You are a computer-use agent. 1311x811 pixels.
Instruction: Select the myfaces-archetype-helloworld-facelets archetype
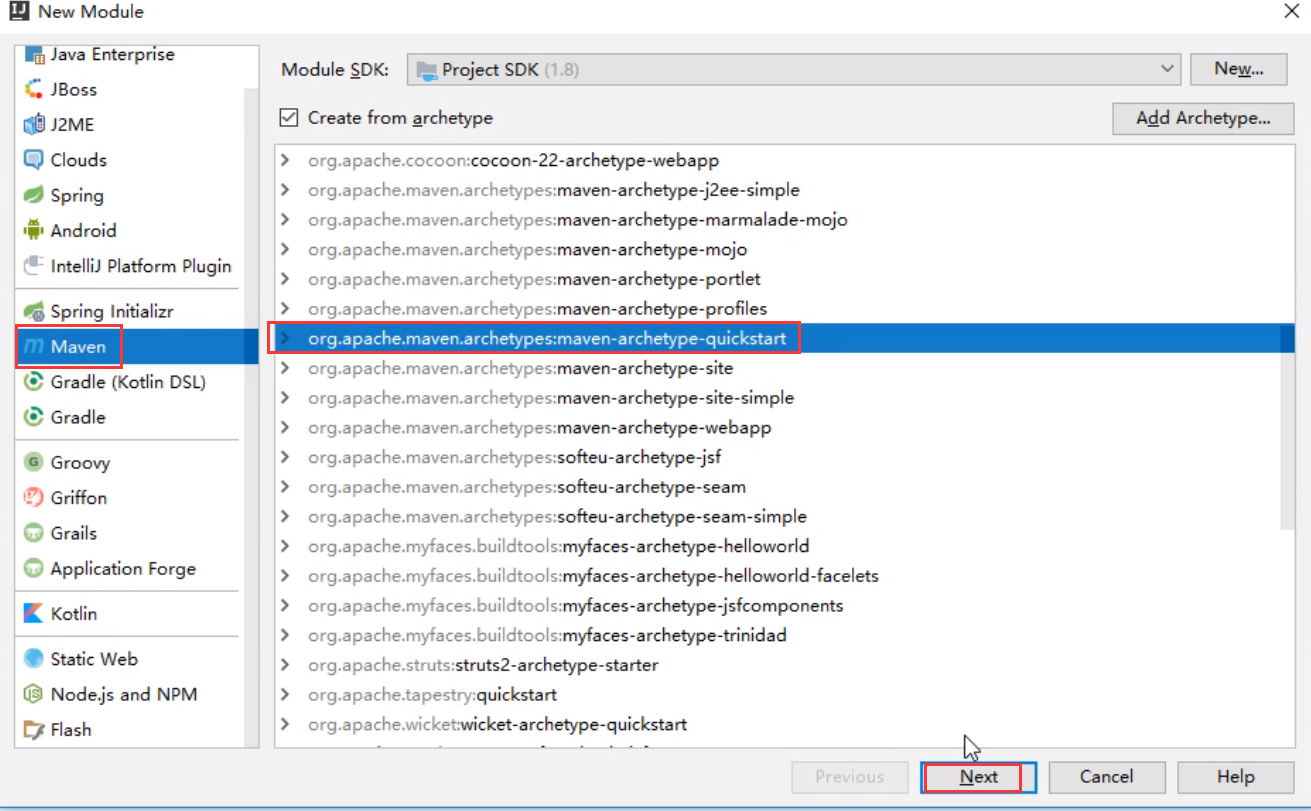[593, 576]
